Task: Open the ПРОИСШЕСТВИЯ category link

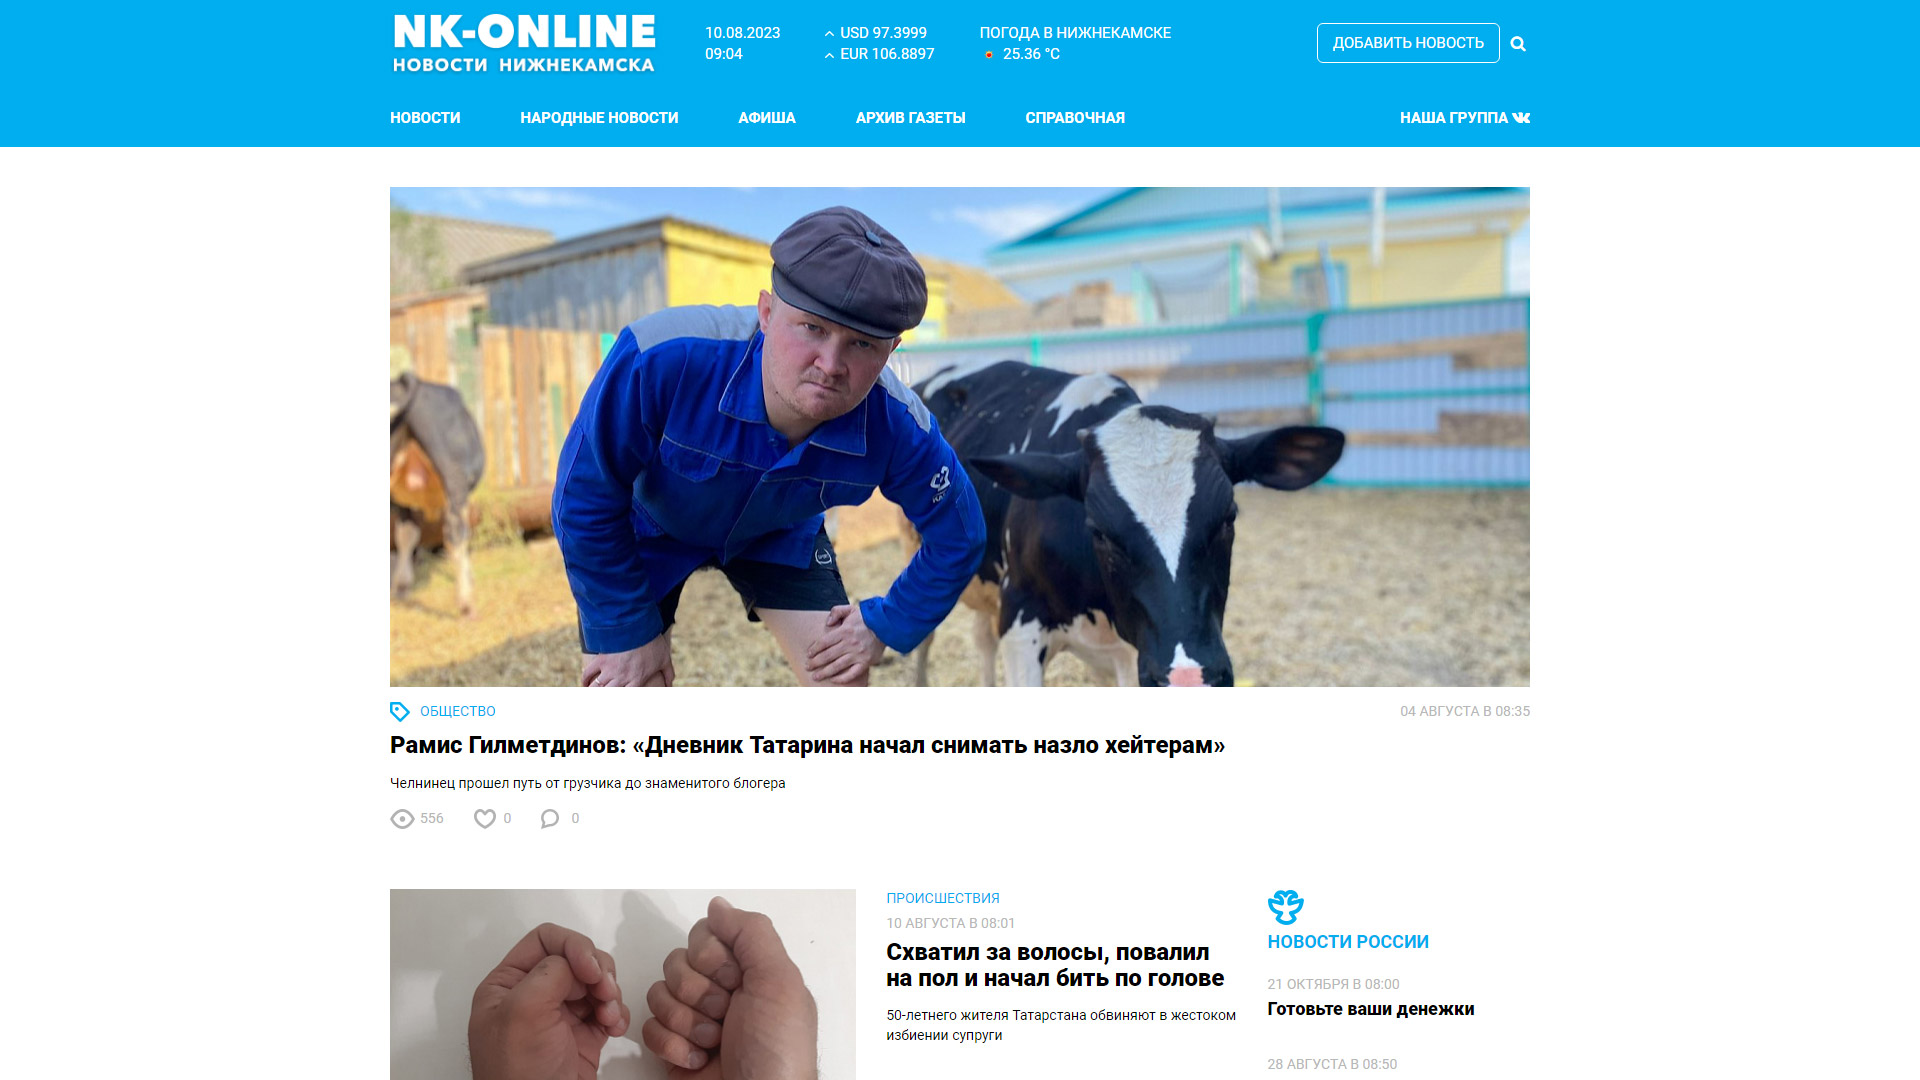Action: [x=943, y=898]
